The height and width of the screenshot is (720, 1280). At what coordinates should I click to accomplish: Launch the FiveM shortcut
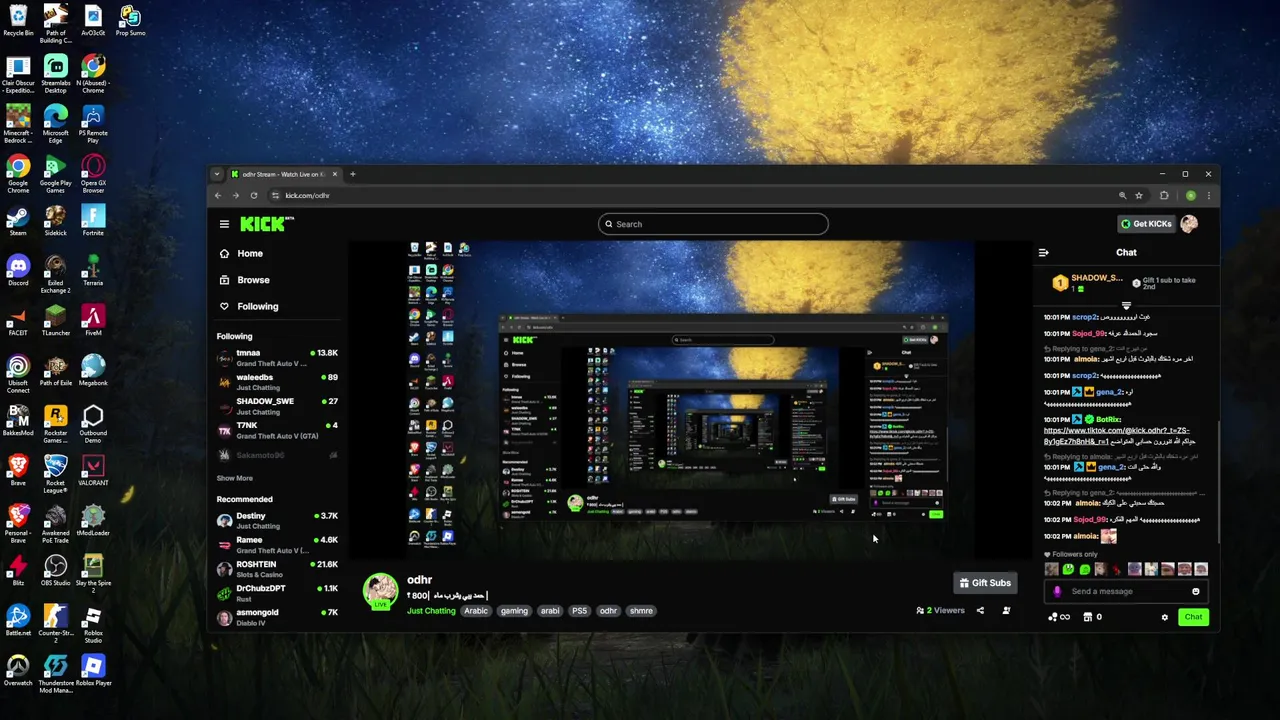tap(93, 320)
